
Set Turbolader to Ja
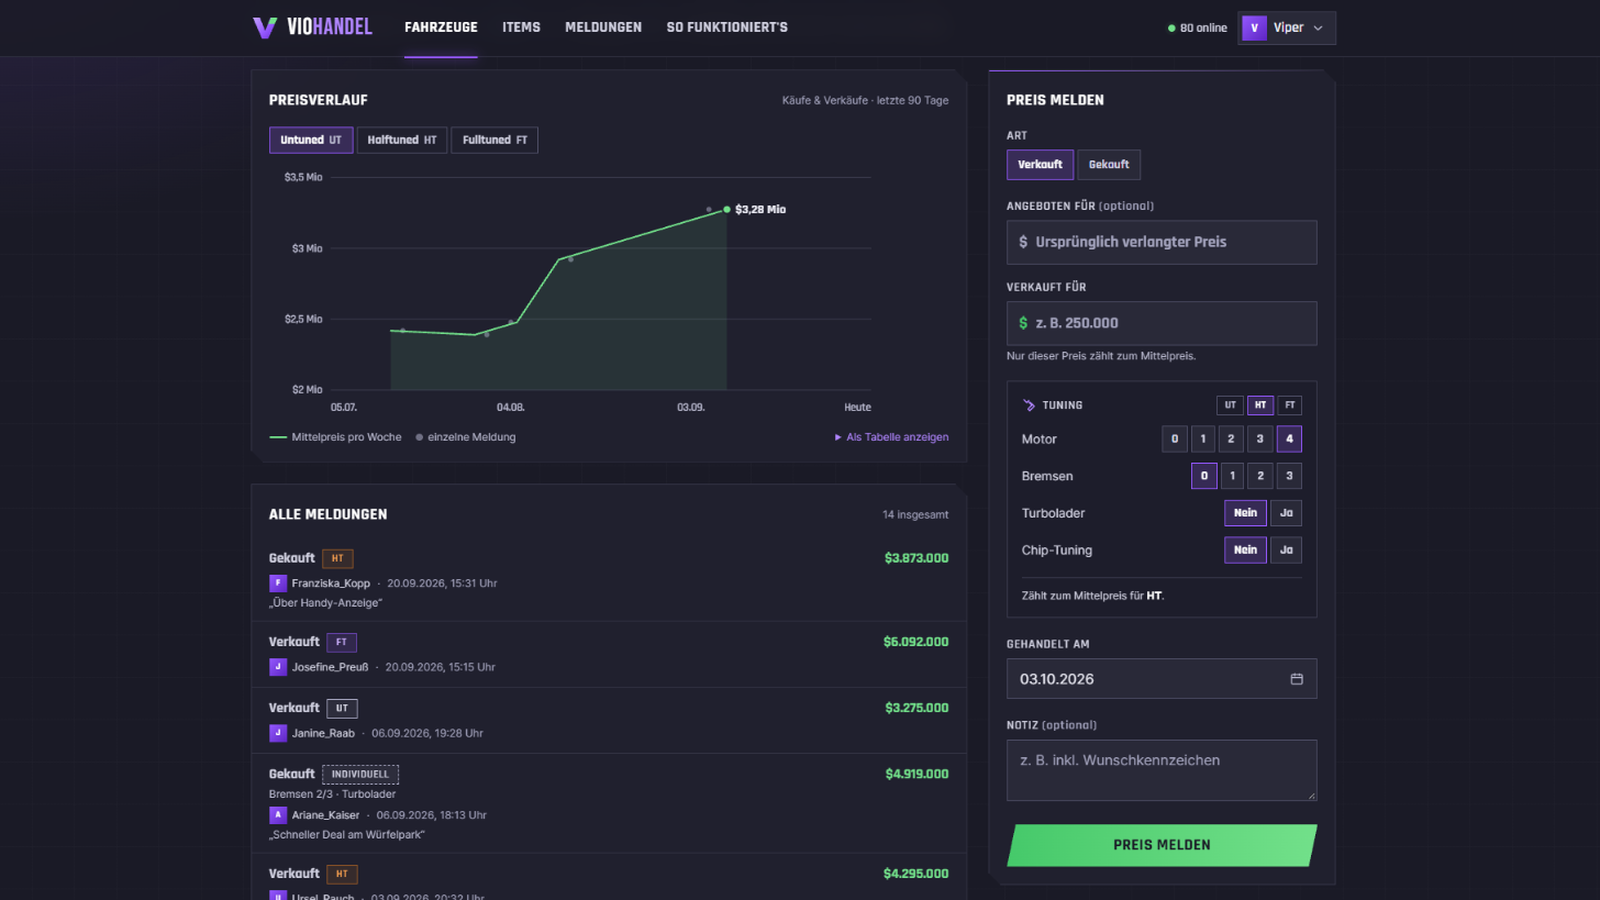[x=1286, y=513]
